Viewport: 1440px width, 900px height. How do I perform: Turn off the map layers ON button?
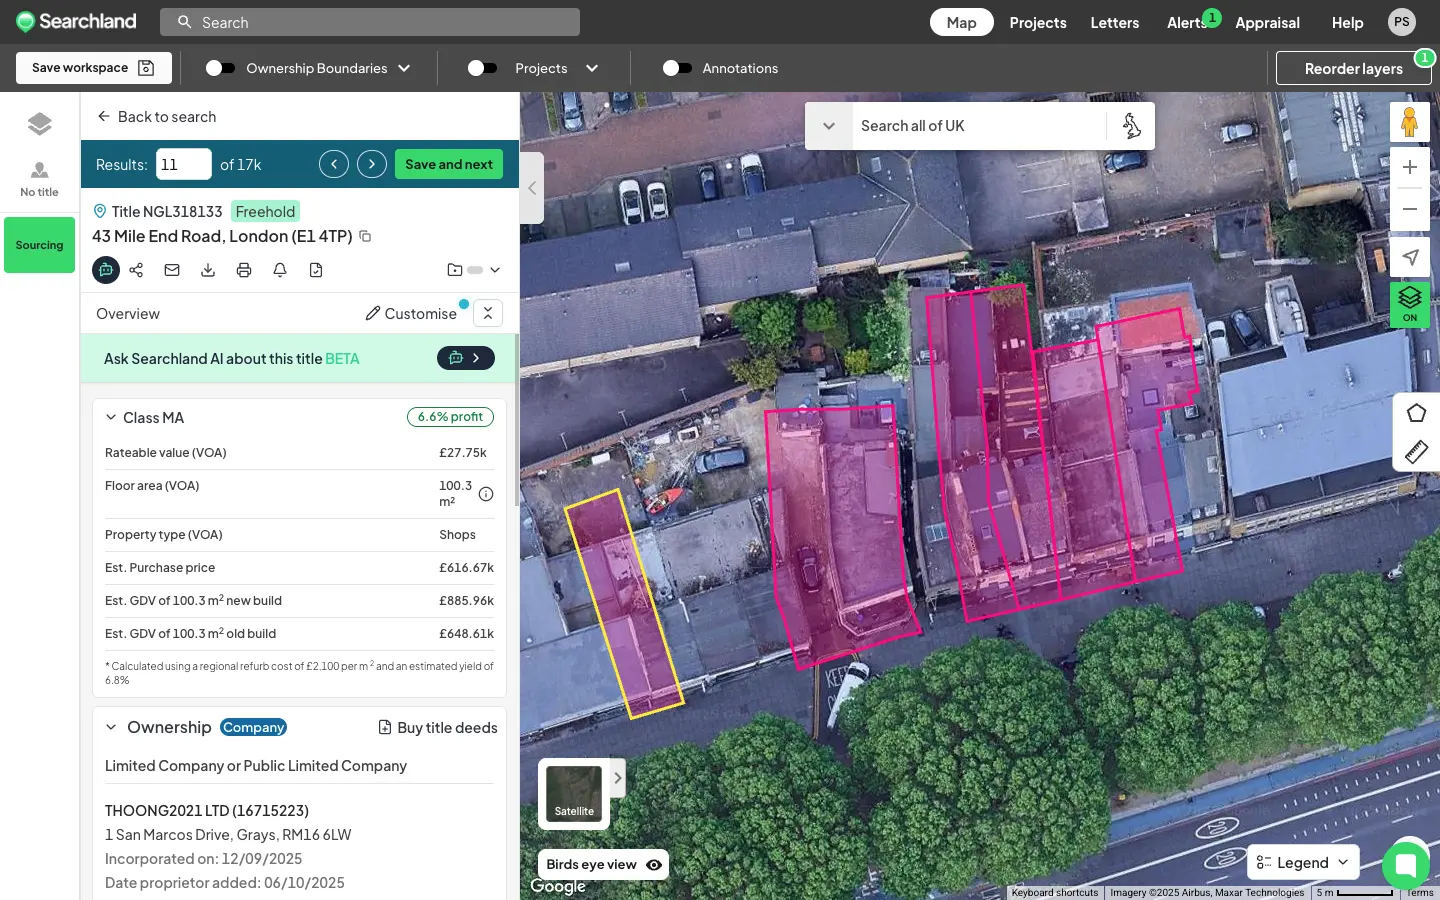coord(1410,304)
